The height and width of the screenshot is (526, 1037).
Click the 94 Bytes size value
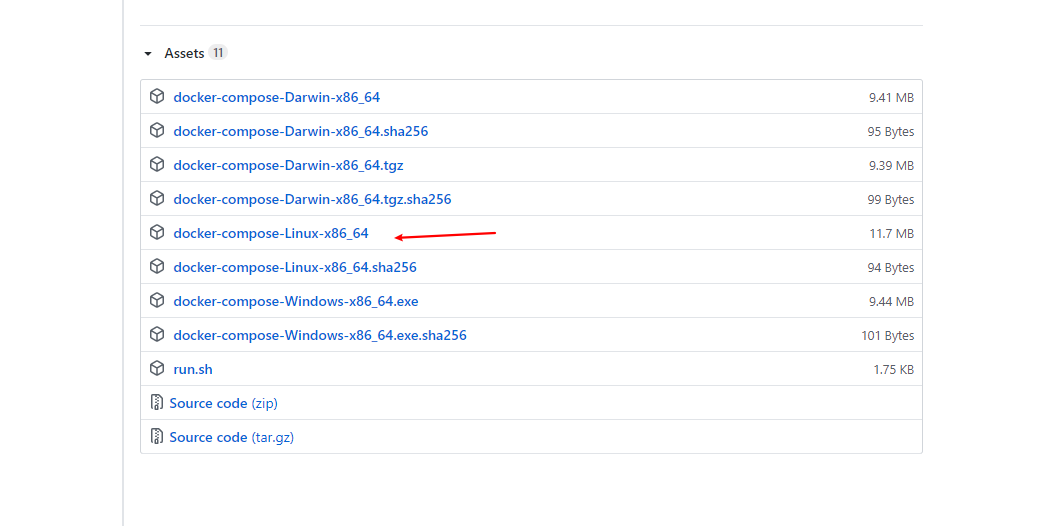point(890,268)
